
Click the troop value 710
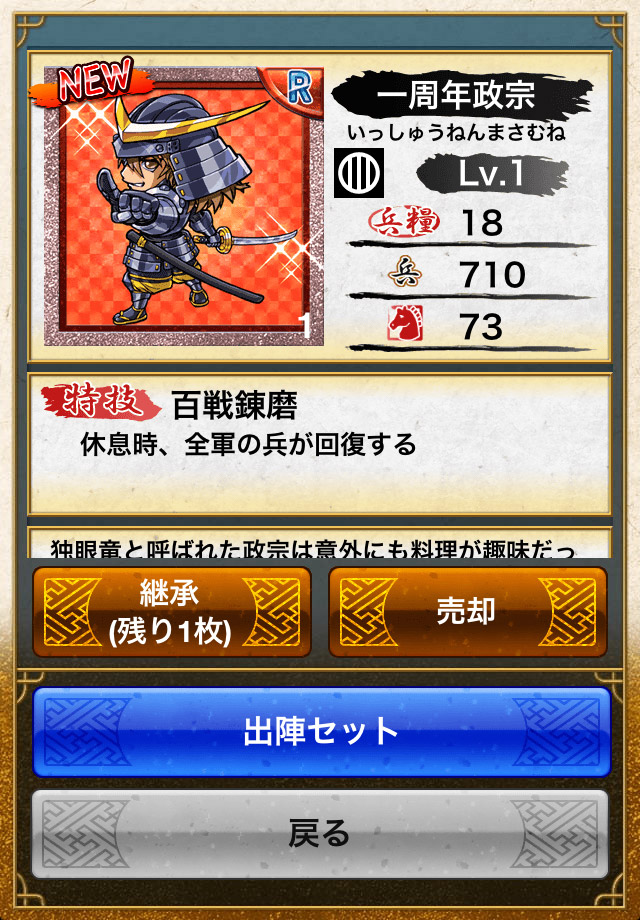point(492,275)
